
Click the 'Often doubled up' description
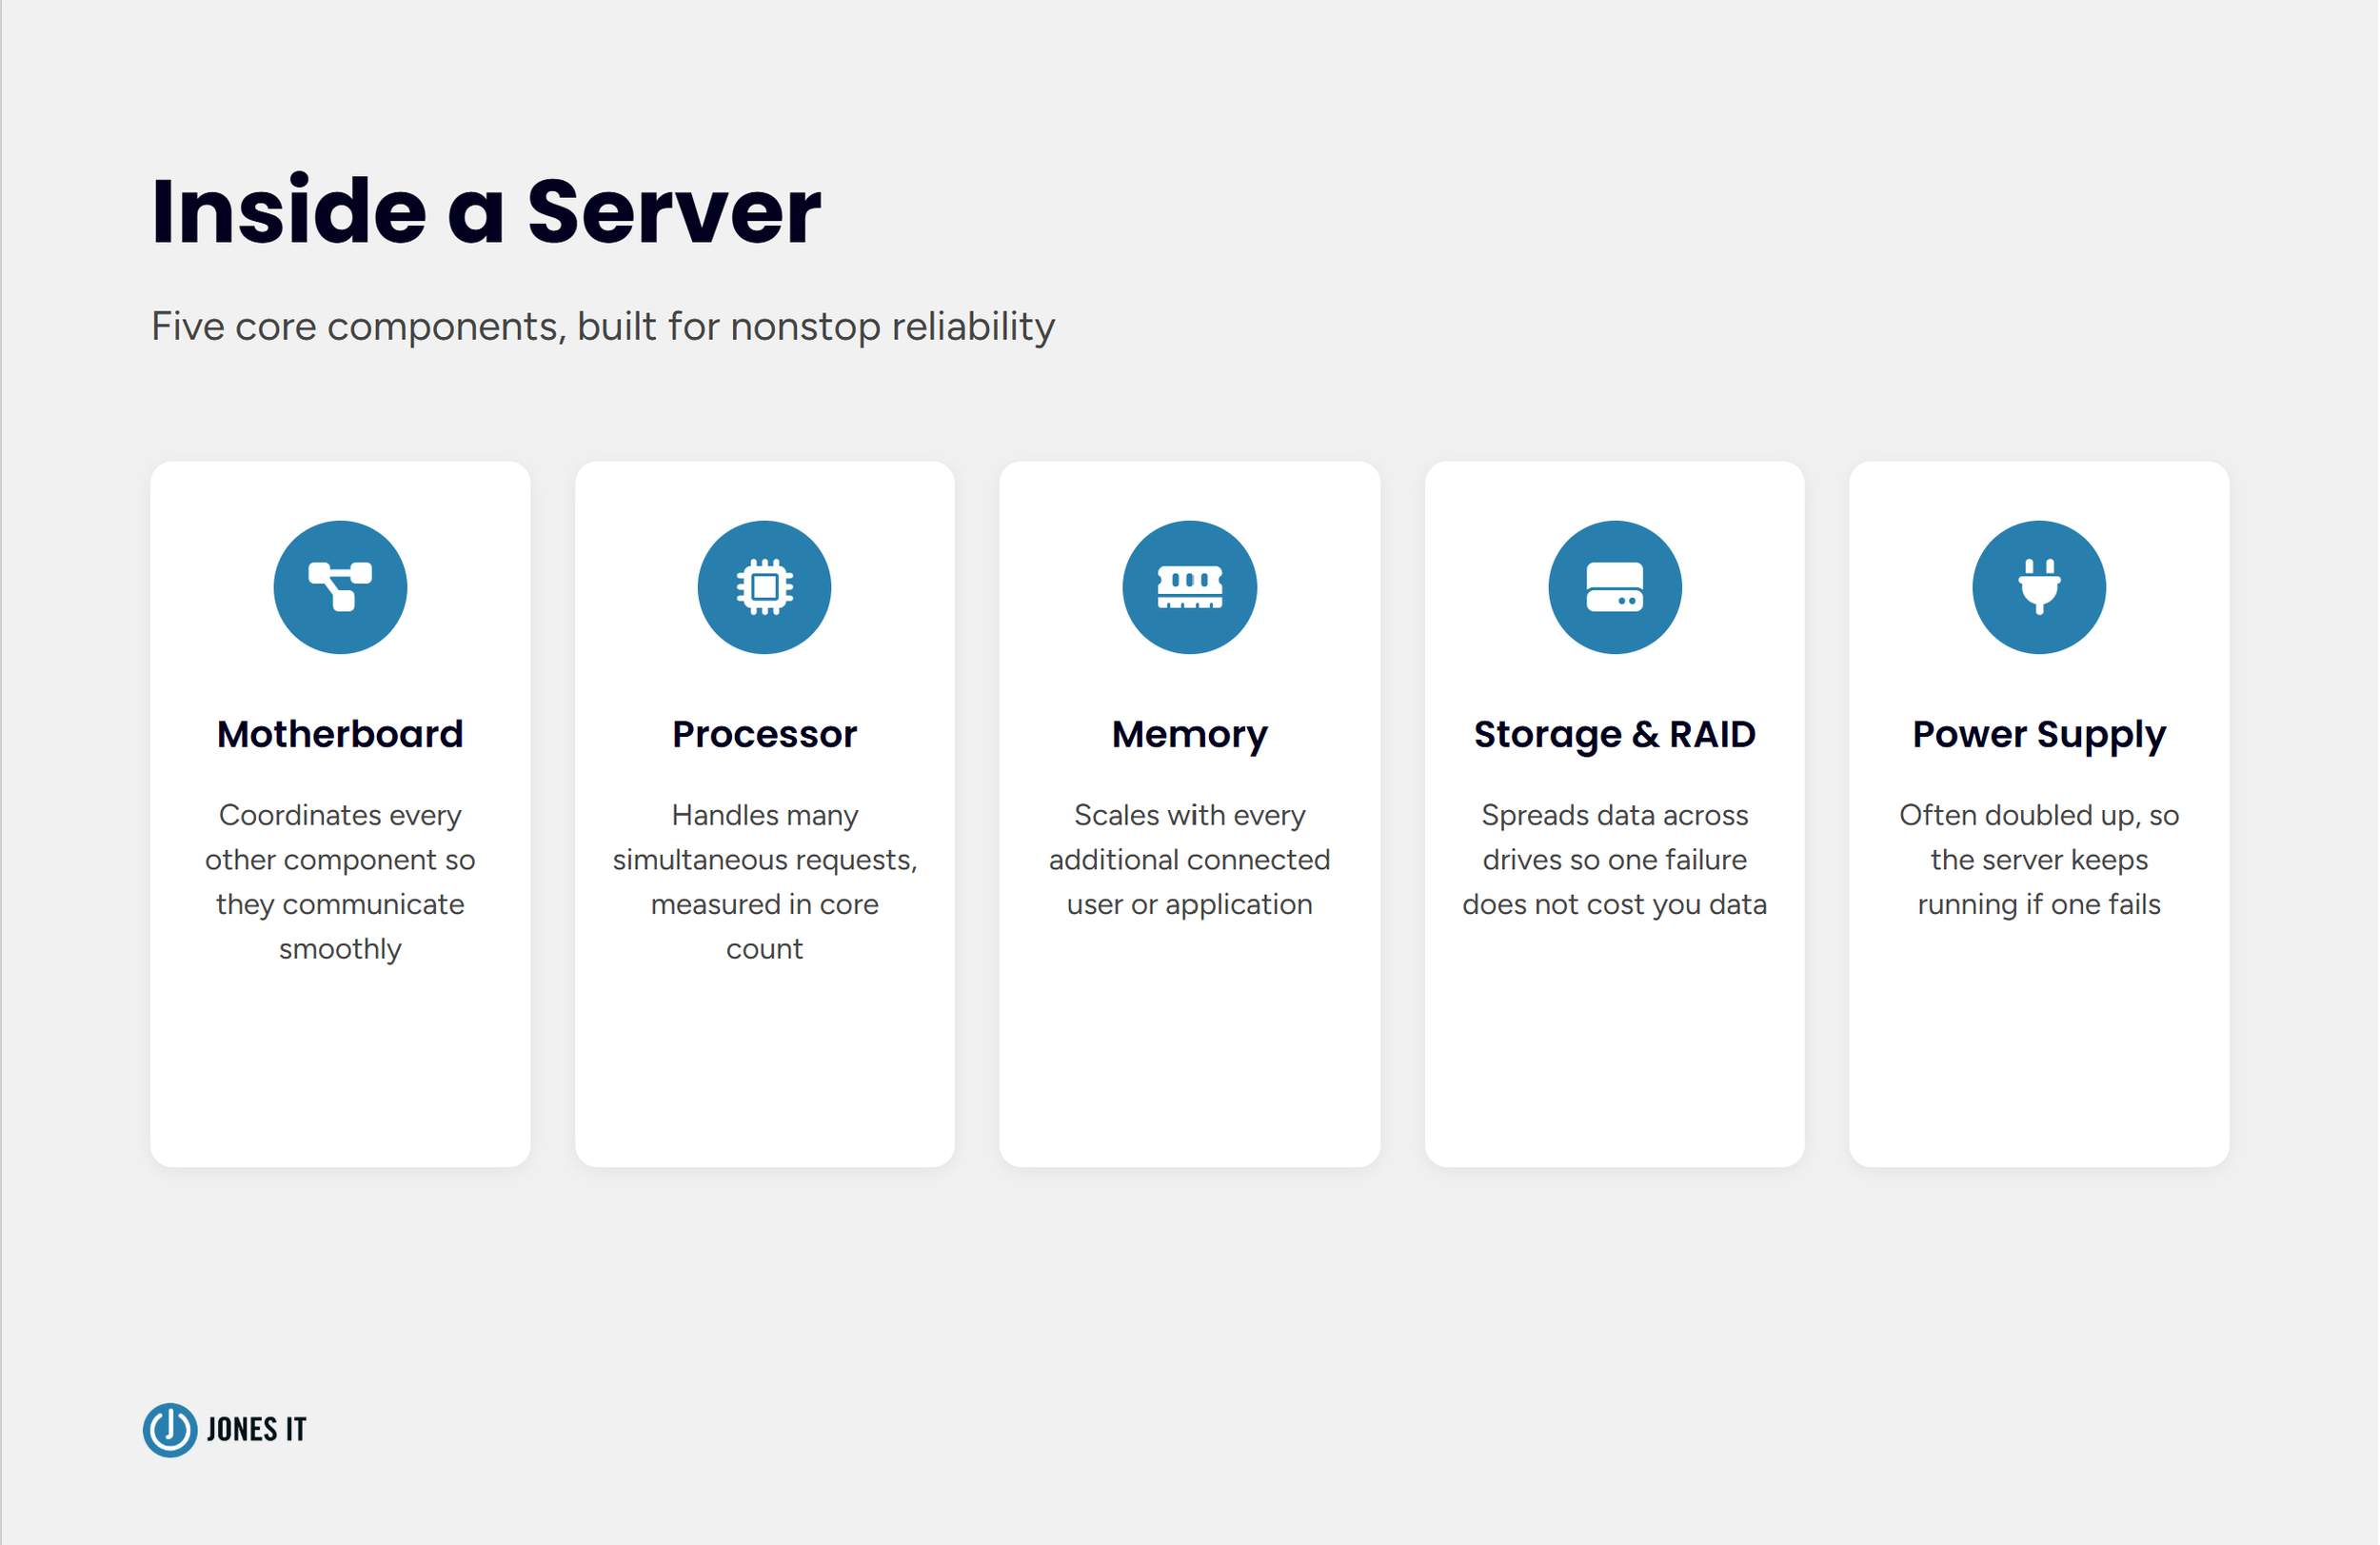pos(2039,859)
